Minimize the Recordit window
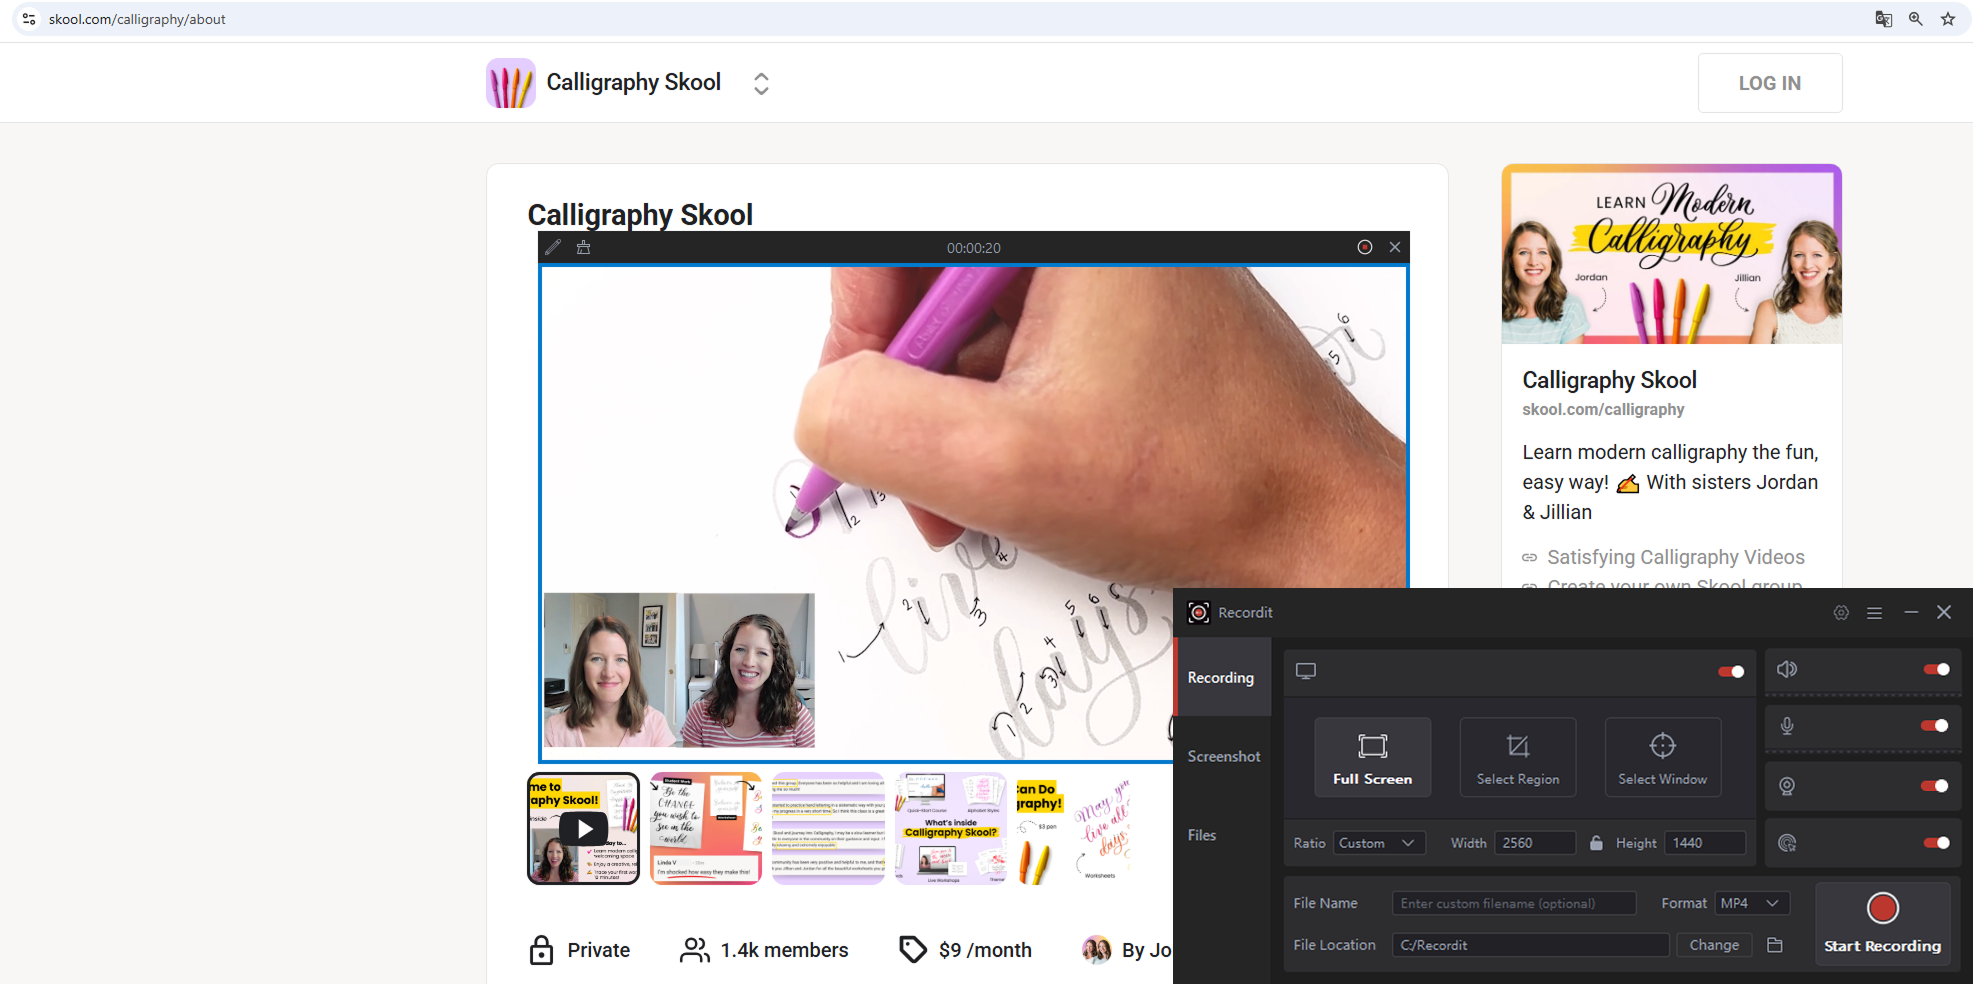 1911,612
